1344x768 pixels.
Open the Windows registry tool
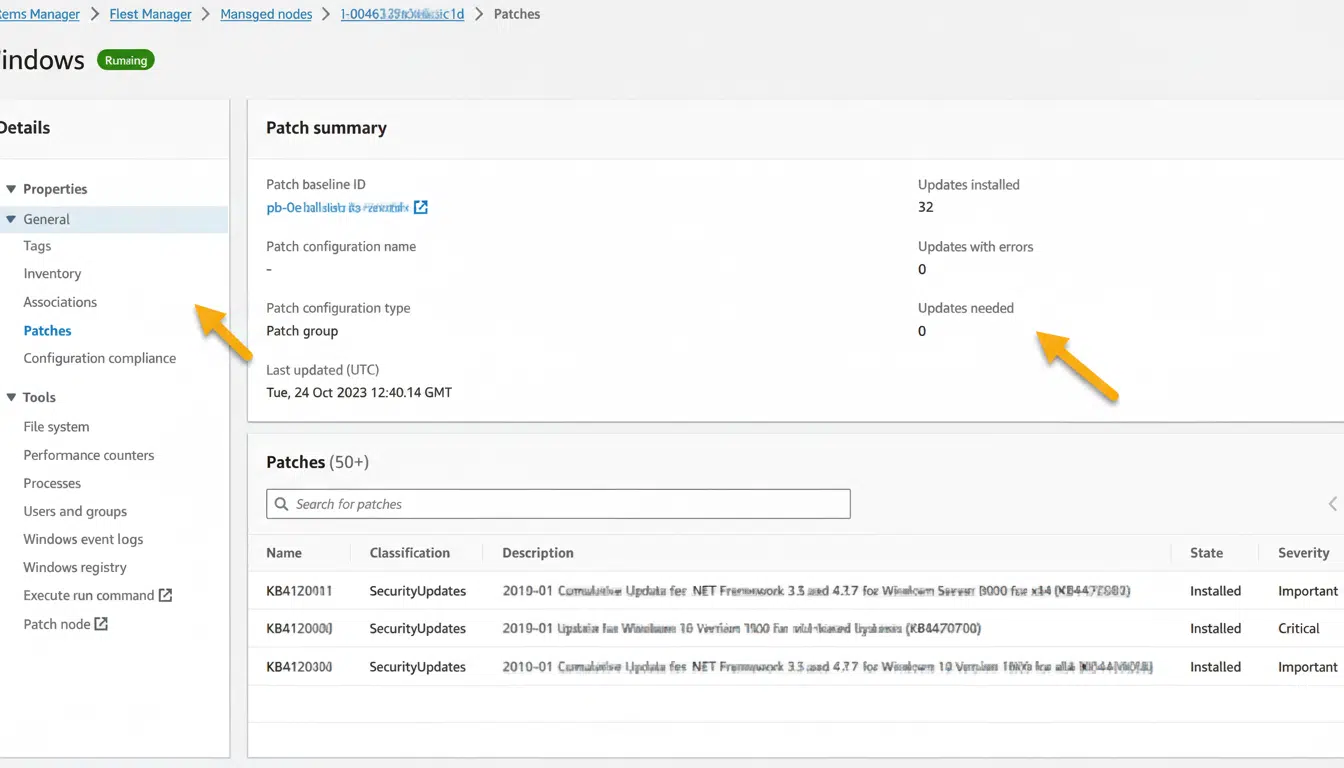click(75, 567)
